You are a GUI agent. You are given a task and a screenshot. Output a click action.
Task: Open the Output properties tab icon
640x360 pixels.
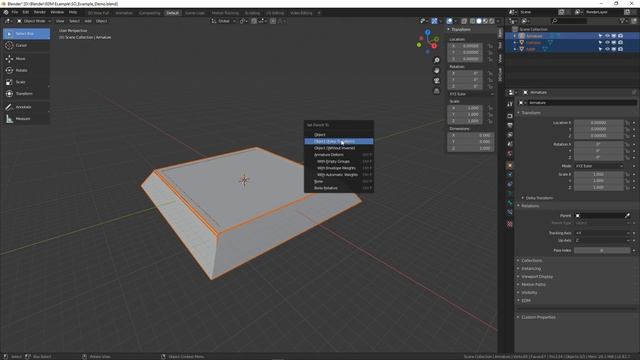click(x=510, y=125)
